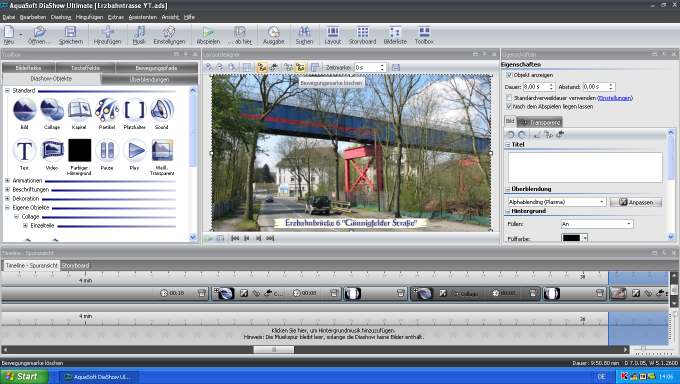This screenshot has height=384, width=680.
Task: Open the Datei menu
Action: (x=9, y=17)
